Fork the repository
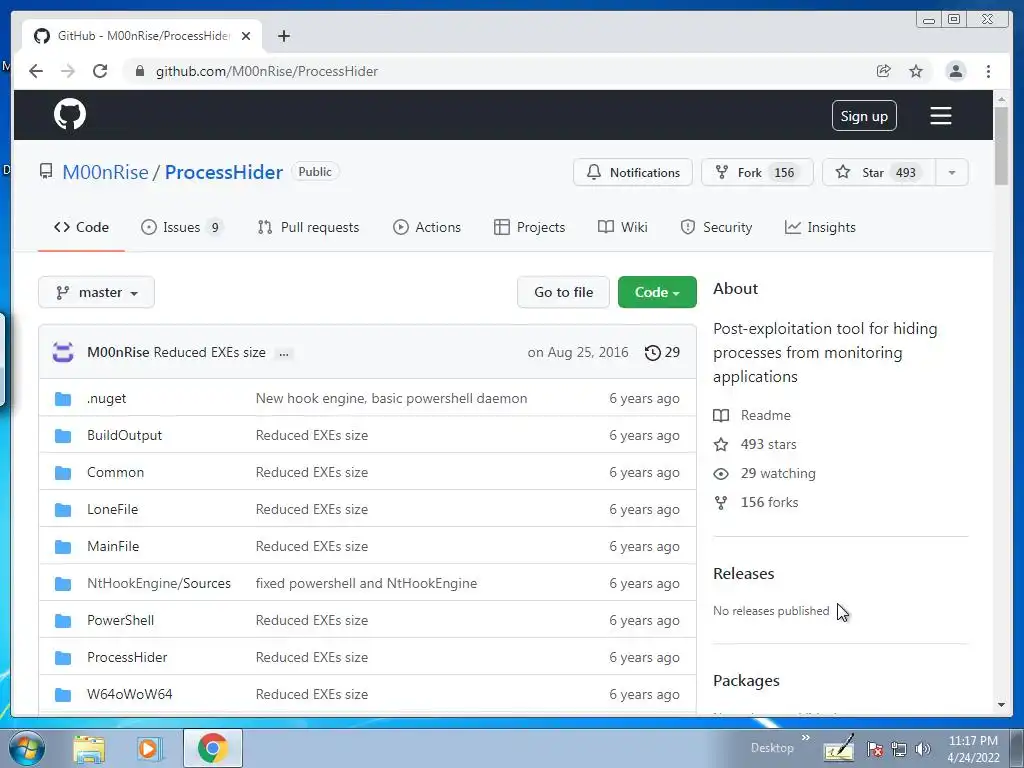This screenshot has height=768, width=1024. (x=757, y=172)
